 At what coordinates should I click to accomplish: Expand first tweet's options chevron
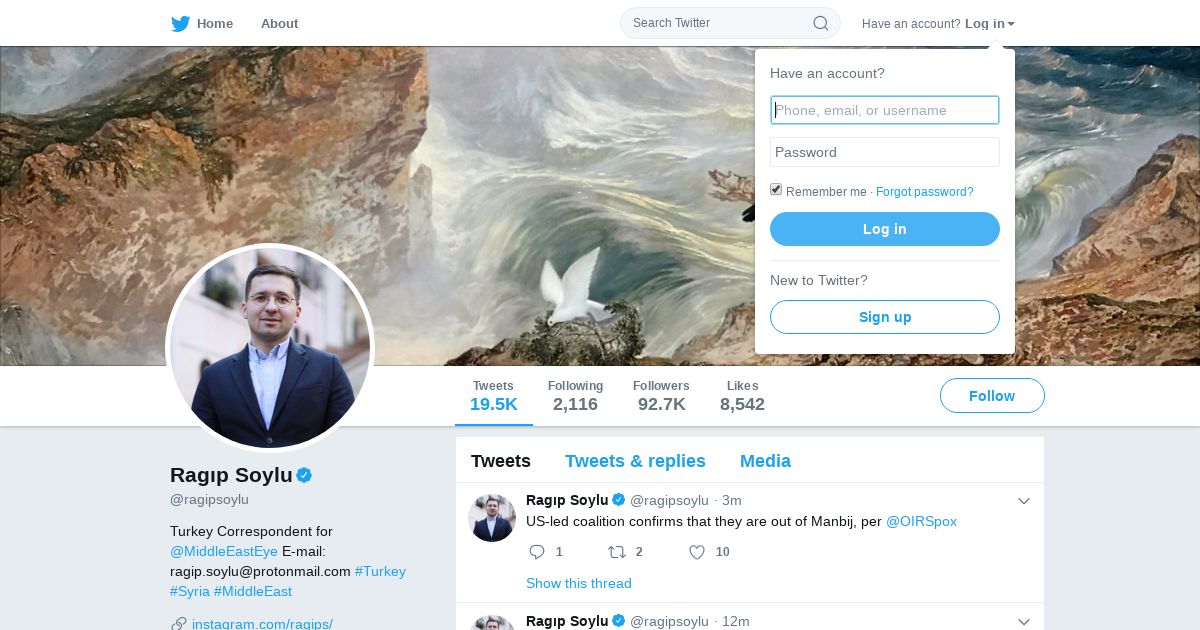pos(1024,501)
